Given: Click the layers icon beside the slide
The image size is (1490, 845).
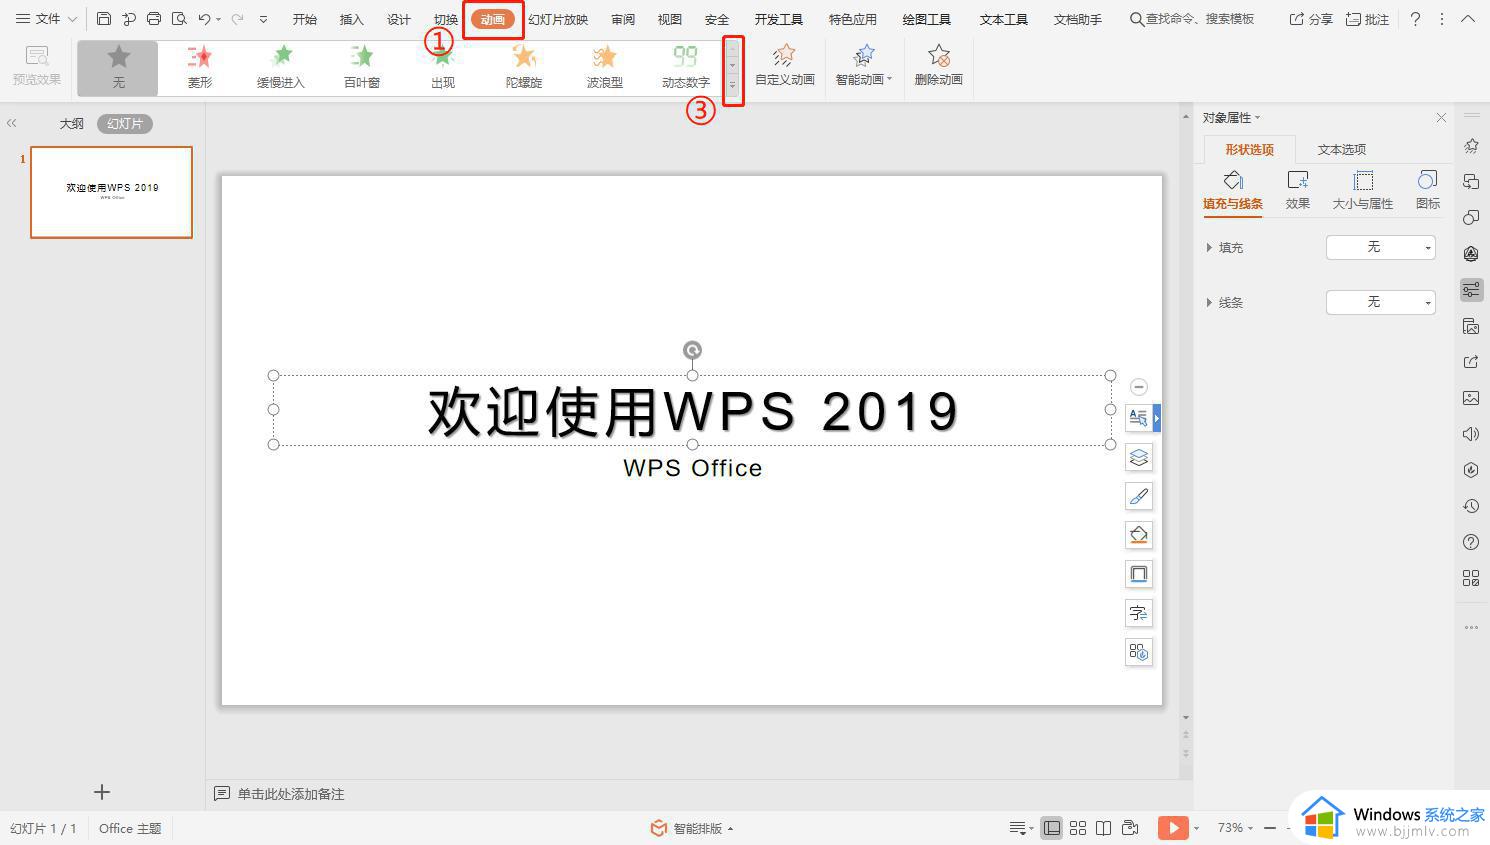Looking at the screenshot, I should click(x=1139, y=457).
